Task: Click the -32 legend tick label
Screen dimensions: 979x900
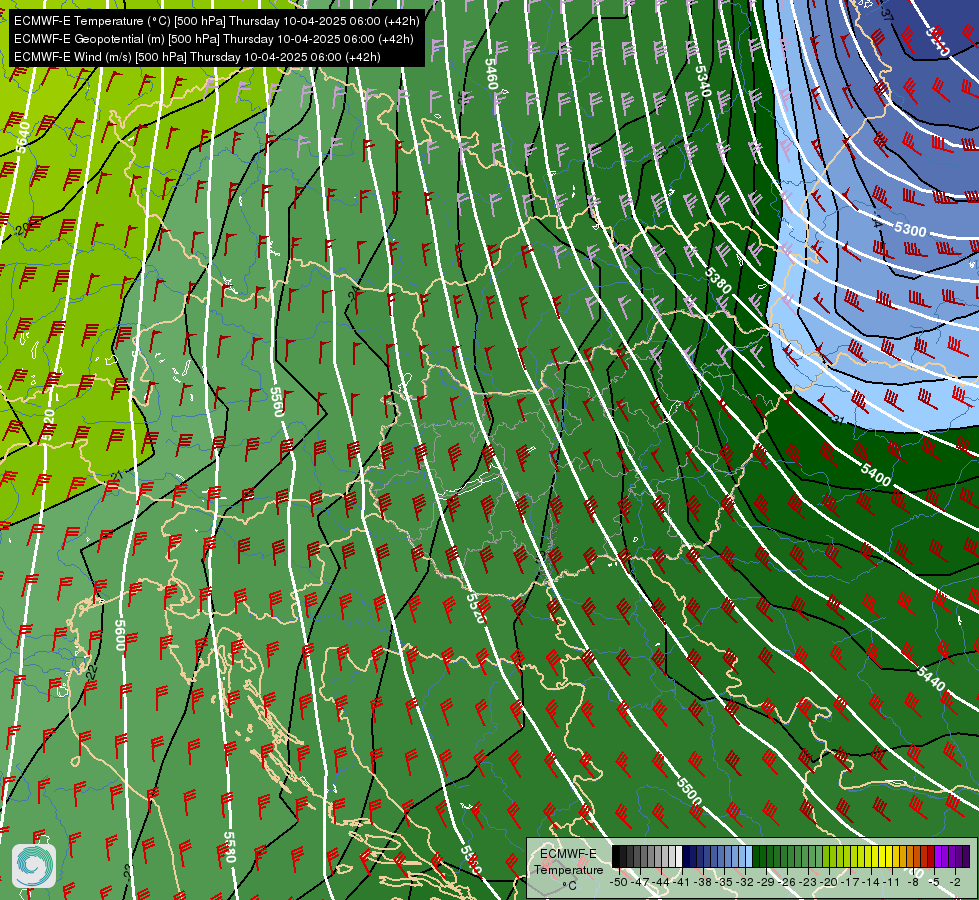Action: click(745, 882)
